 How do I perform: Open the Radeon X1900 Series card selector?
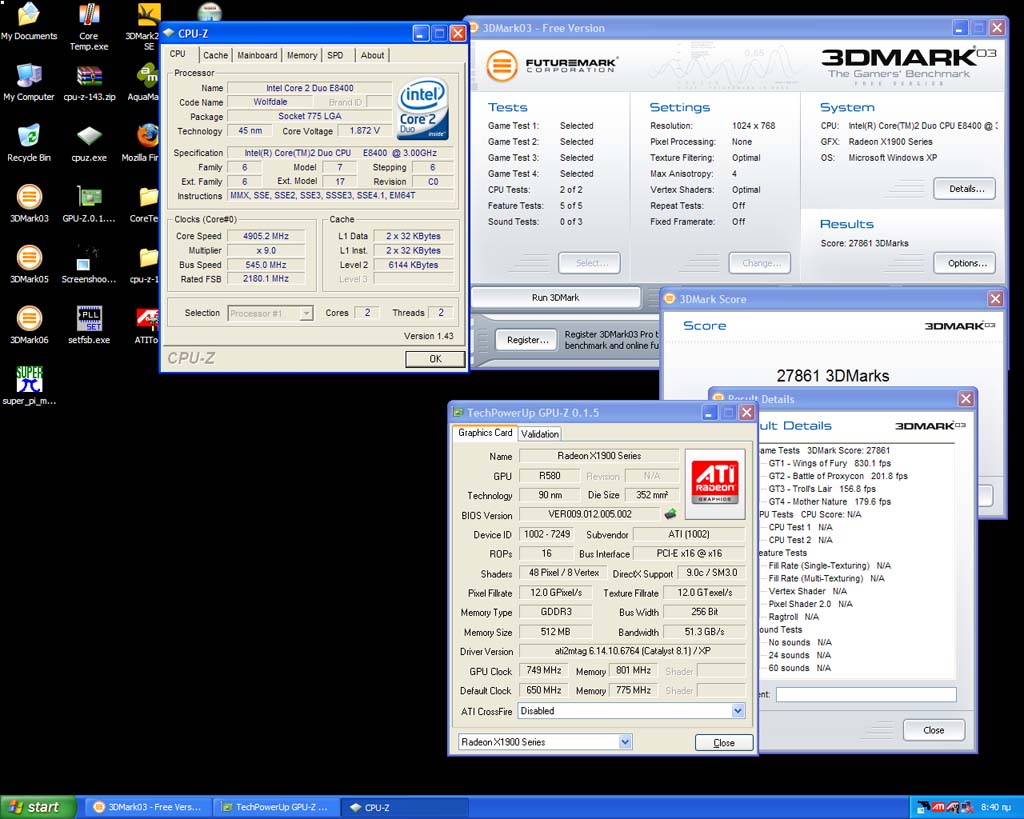pos(545,742)
